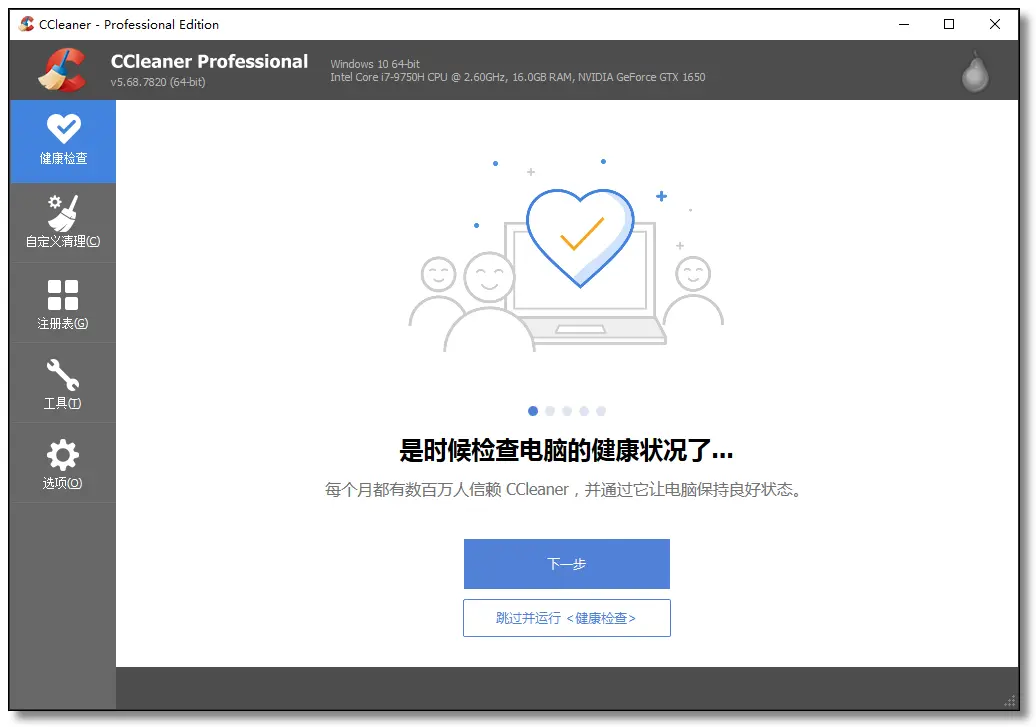Switch to the fourth carousel page dot

[x=584, y=411]
